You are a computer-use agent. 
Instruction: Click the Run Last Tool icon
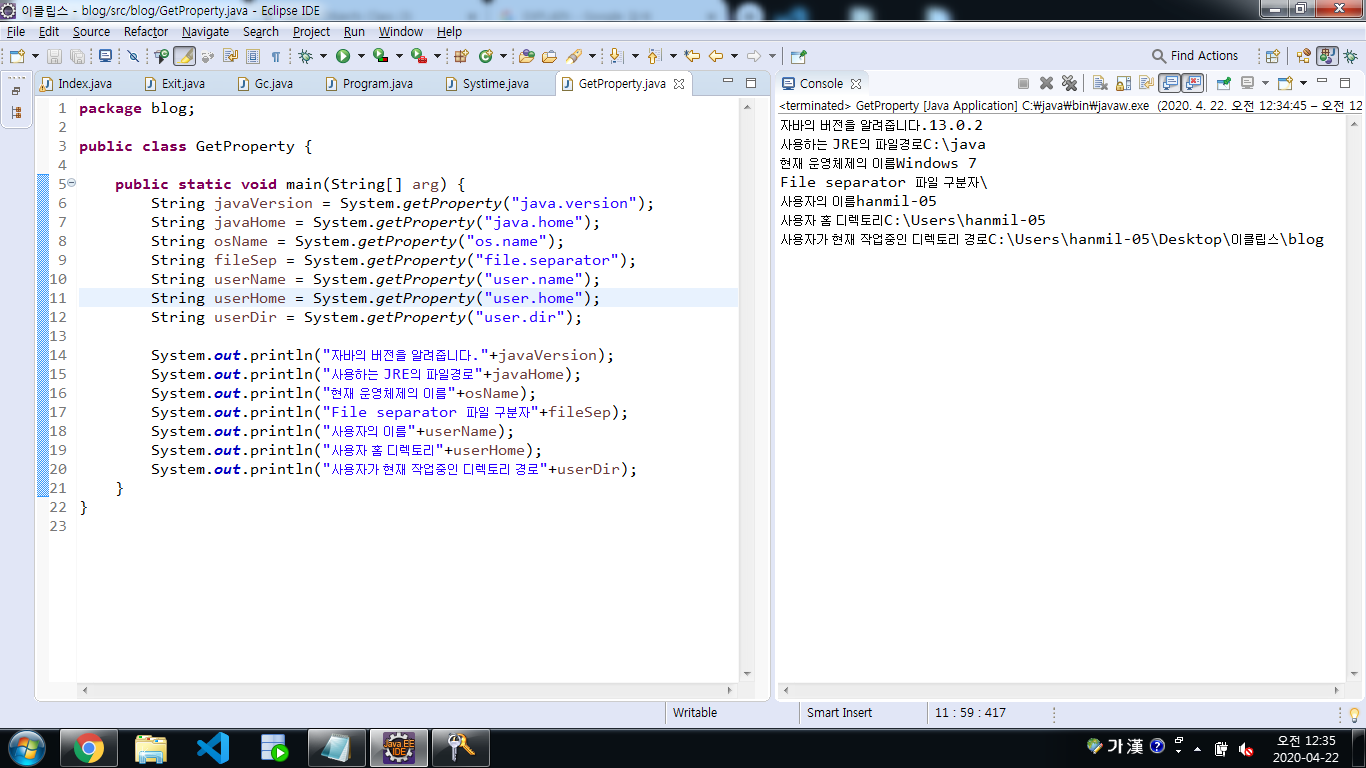pyautogui.click(x=419, y=56)
